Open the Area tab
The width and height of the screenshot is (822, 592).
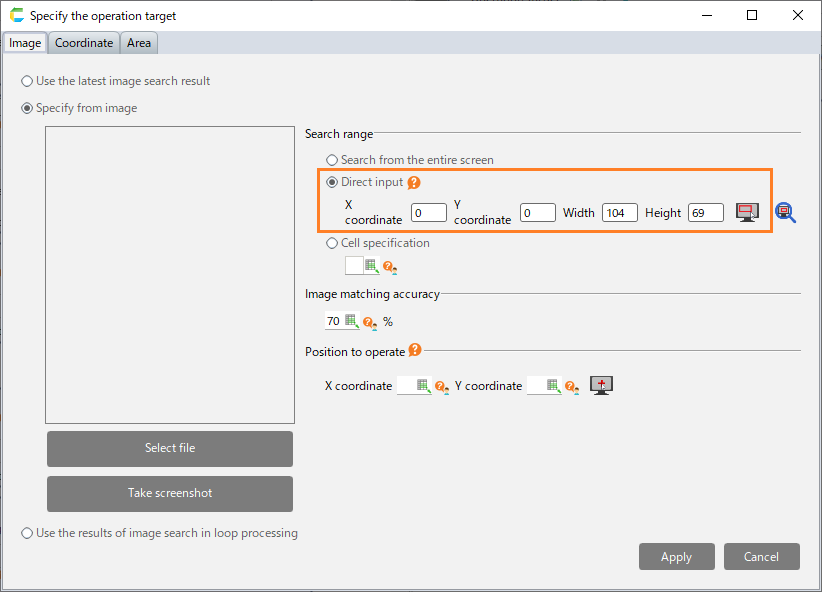pyautogui.click(x=139, y=43)
